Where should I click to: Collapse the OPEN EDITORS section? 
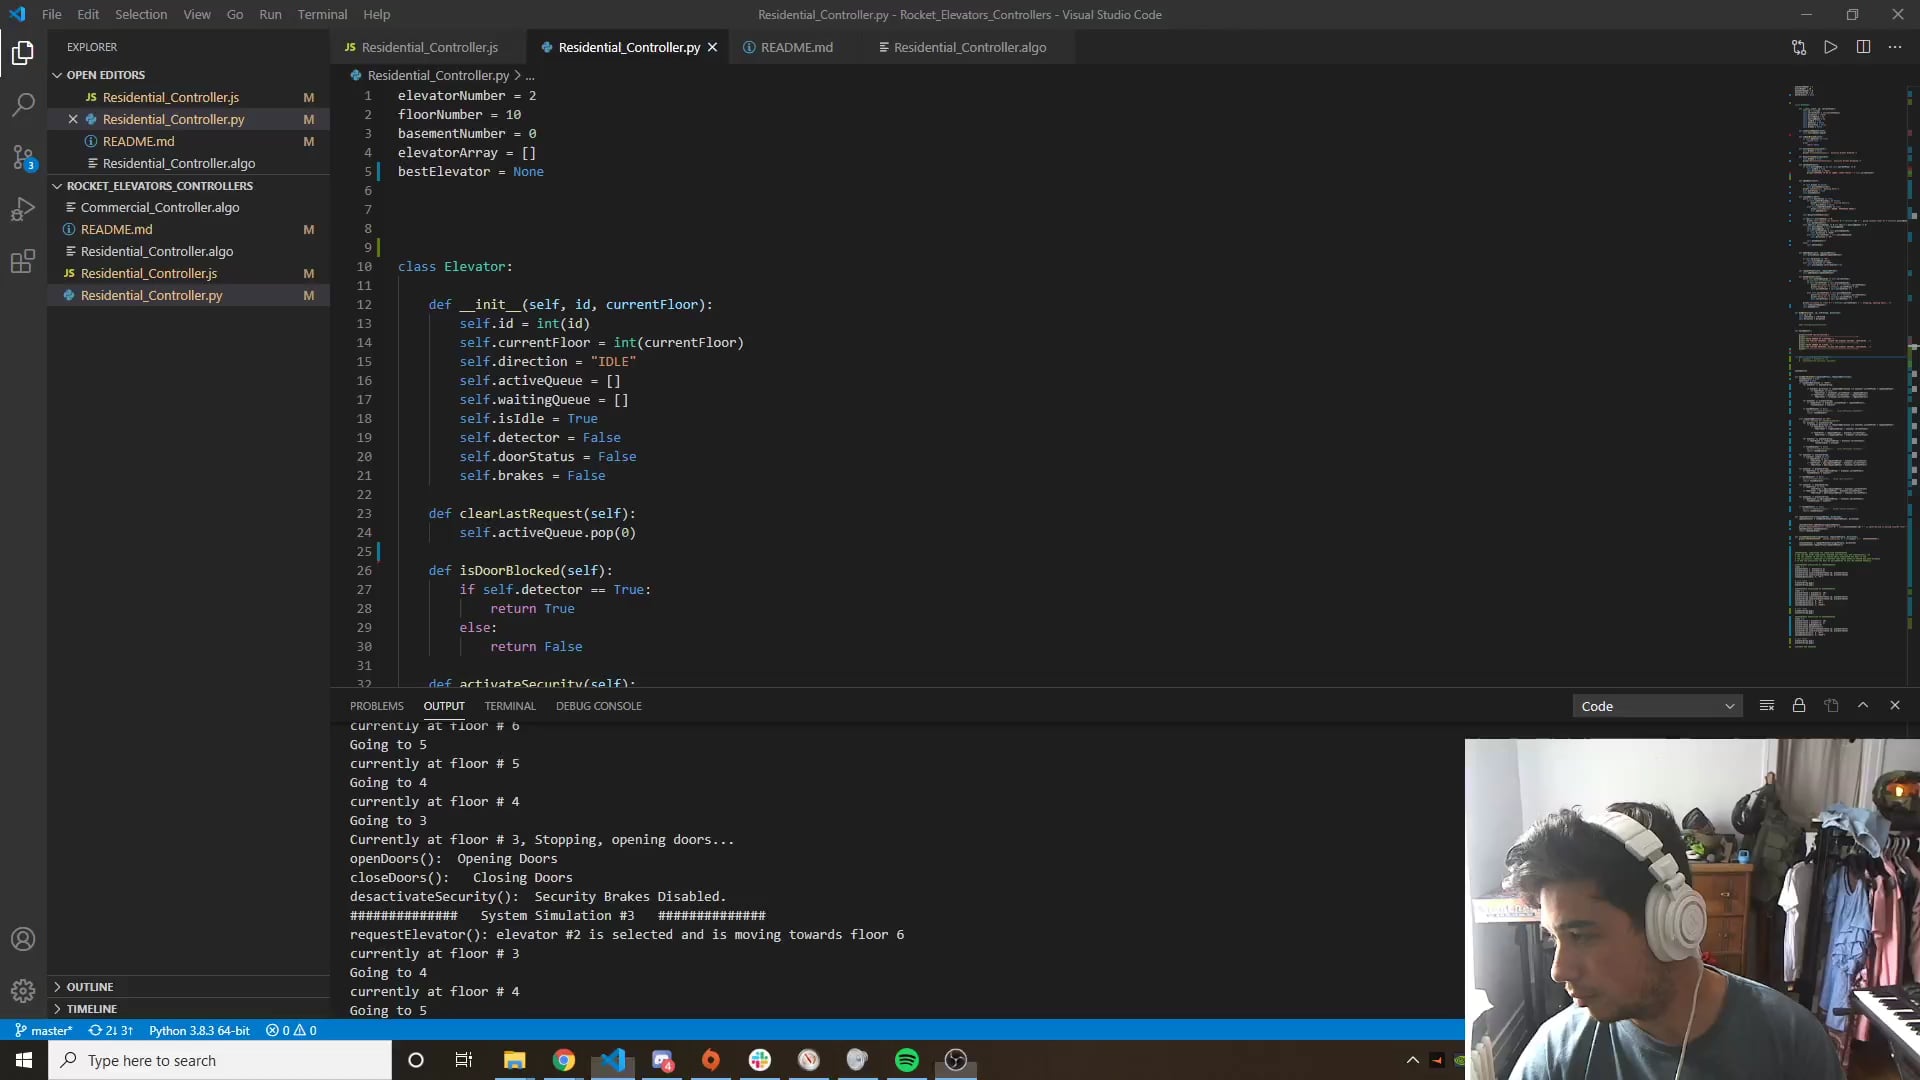[105, 75]
